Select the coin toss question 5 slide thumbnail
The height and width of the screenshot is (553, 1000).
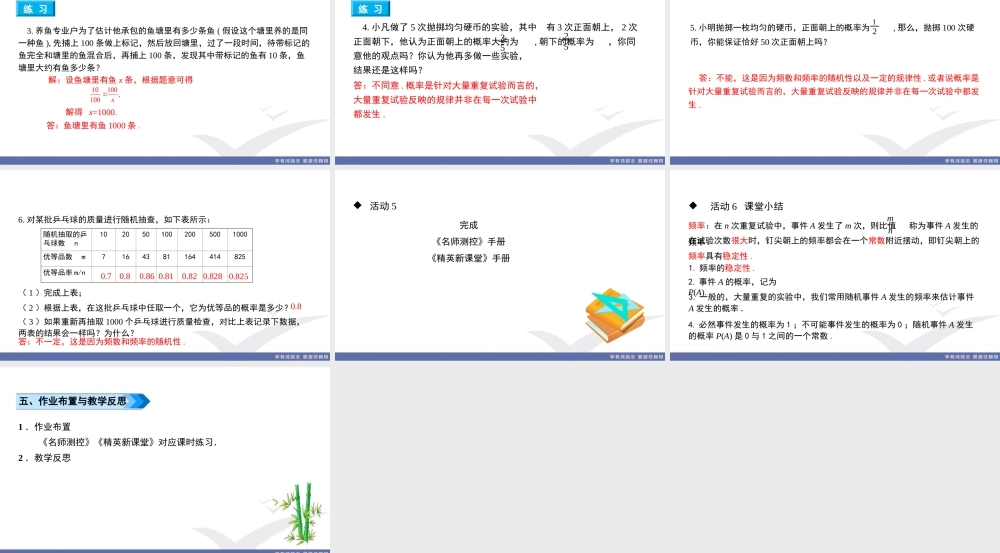(x=835, y=82)
